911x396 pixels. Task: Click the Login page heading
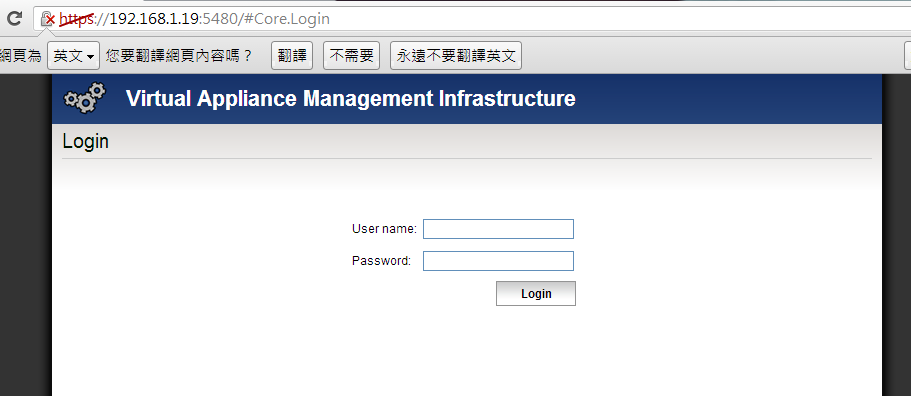click(85, 141)
